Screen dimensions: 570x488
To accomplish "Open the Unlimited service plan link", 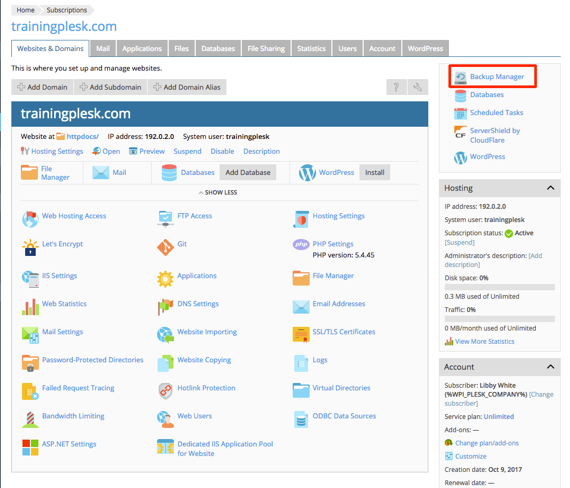I will click(x=499, y=417).
